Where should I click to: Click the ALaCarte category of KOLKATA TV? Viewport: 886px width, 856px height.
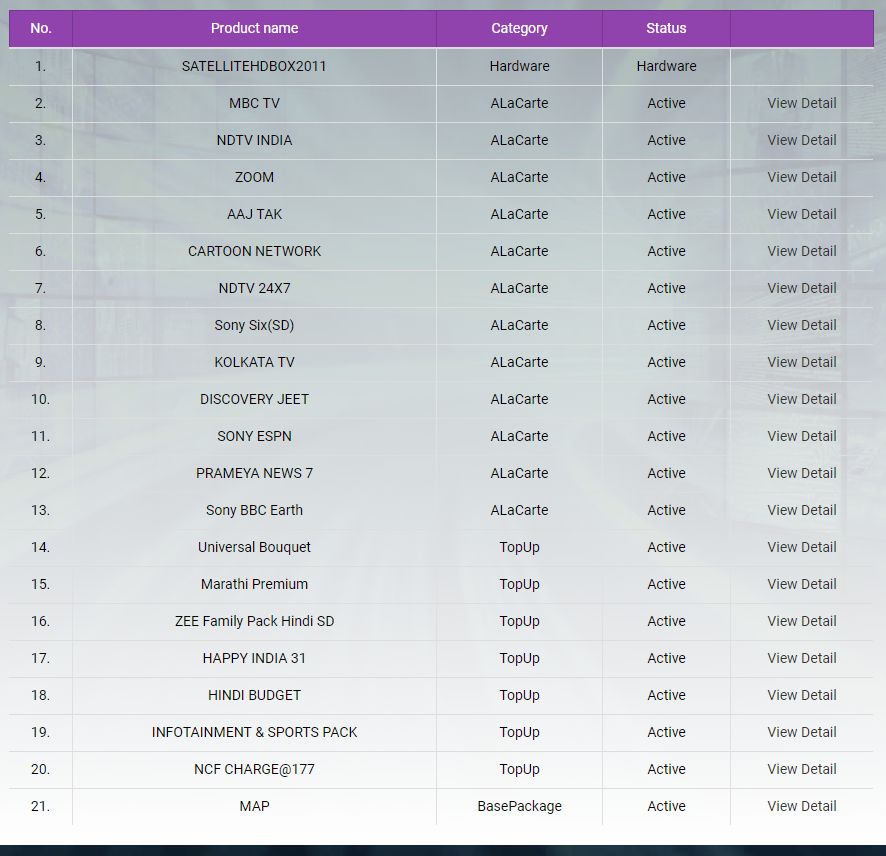pyautogui.click(x=519, y=362)
